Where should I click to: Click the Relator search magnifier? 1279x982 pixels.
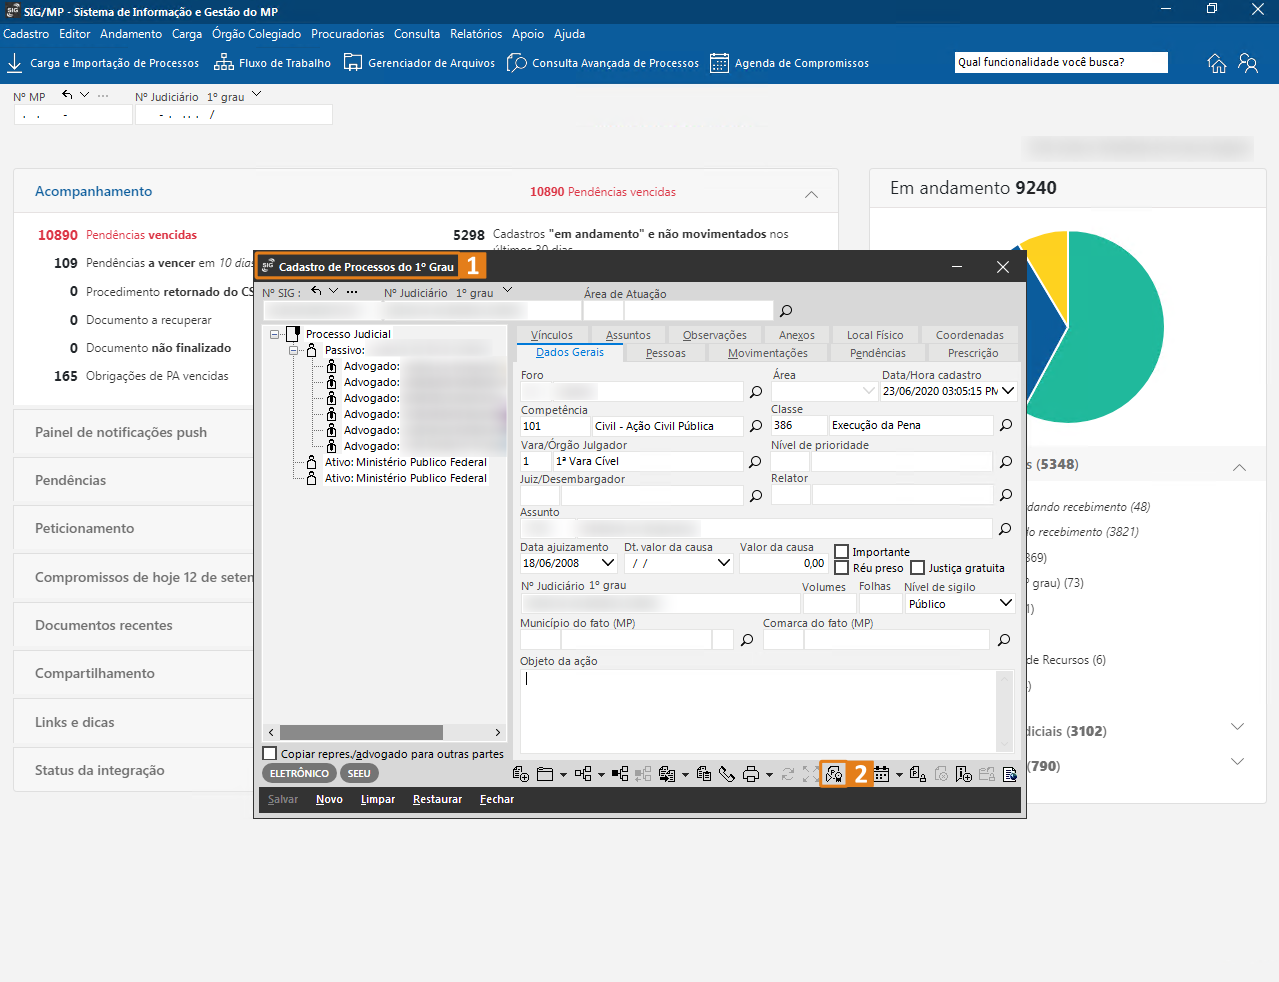pos(1006,495)
